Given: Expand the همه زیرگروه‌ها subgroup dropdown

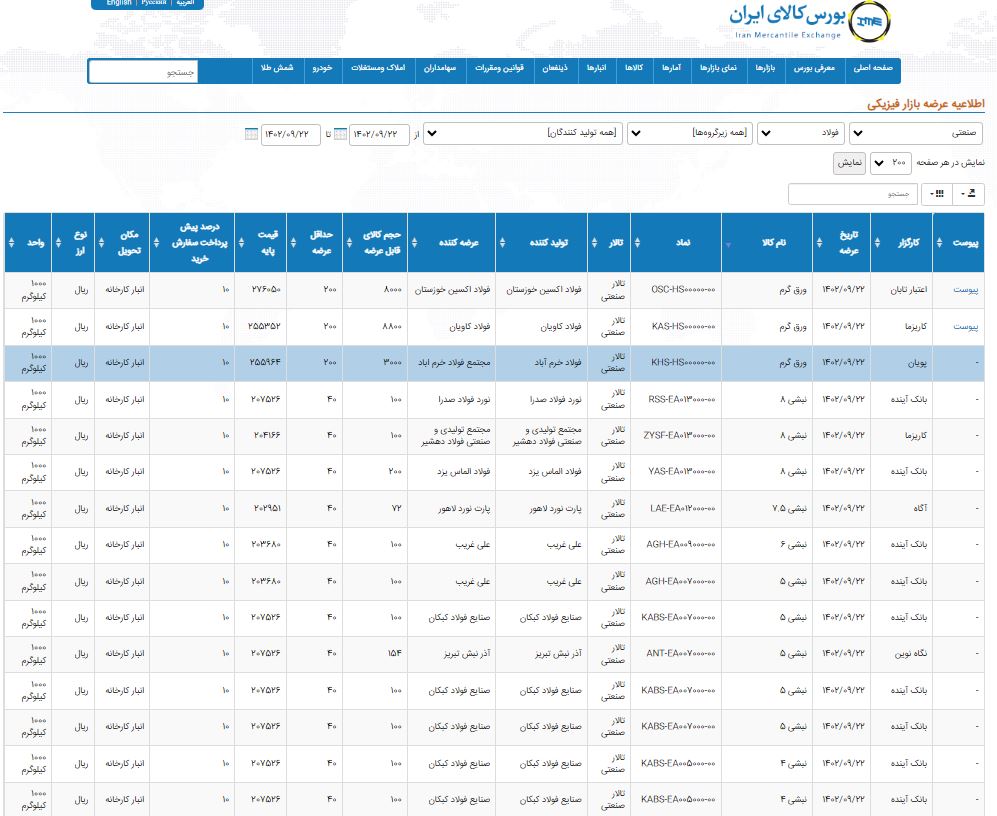Looking at the screenshot, I should 690,134.
